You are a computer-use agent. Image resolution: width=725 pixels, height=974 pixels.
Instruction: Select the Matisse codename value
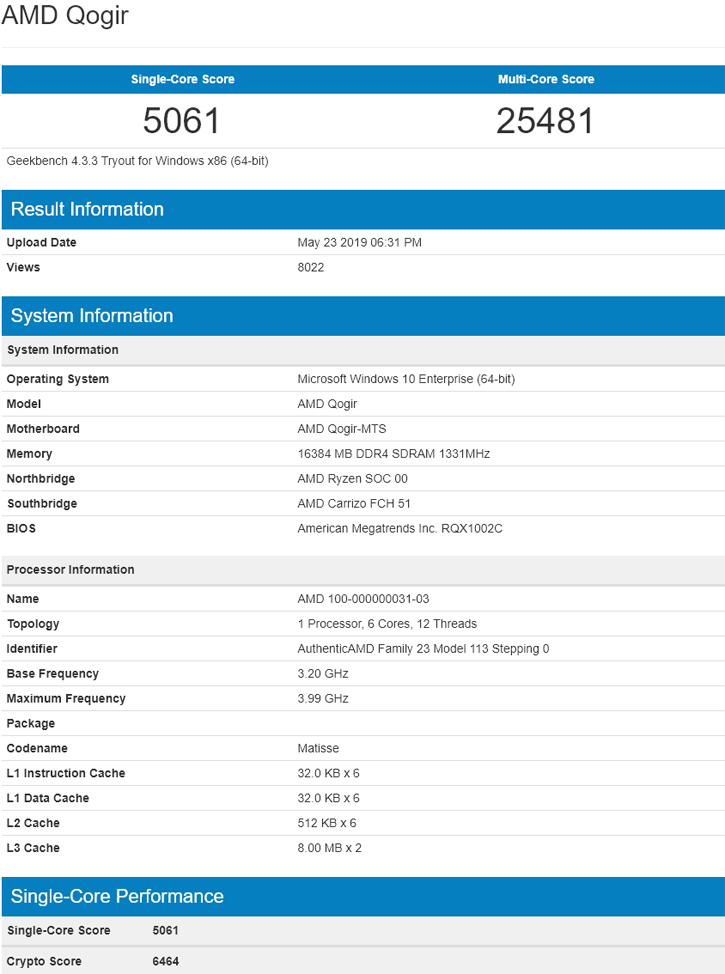point(317,748)
